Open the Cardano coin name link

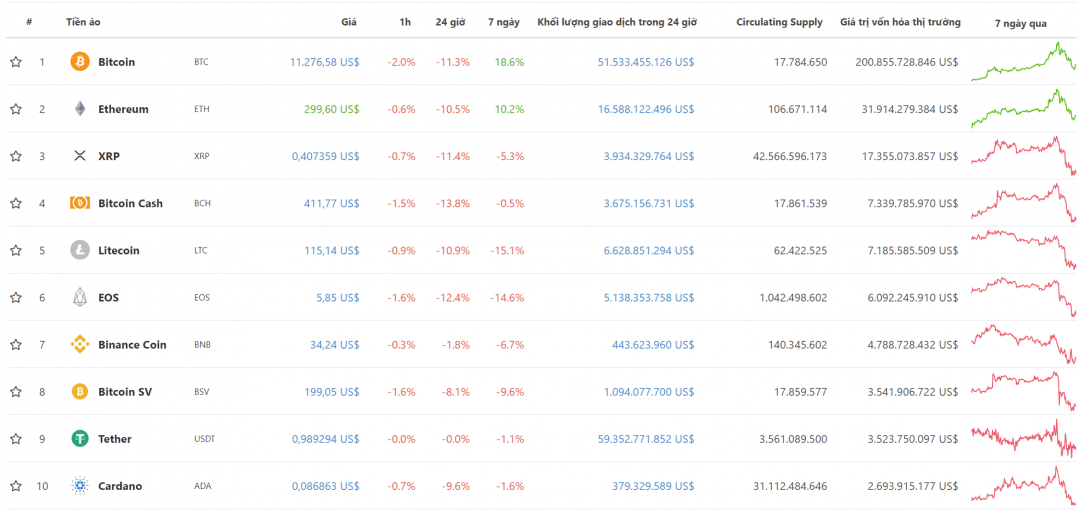[120, 486]
